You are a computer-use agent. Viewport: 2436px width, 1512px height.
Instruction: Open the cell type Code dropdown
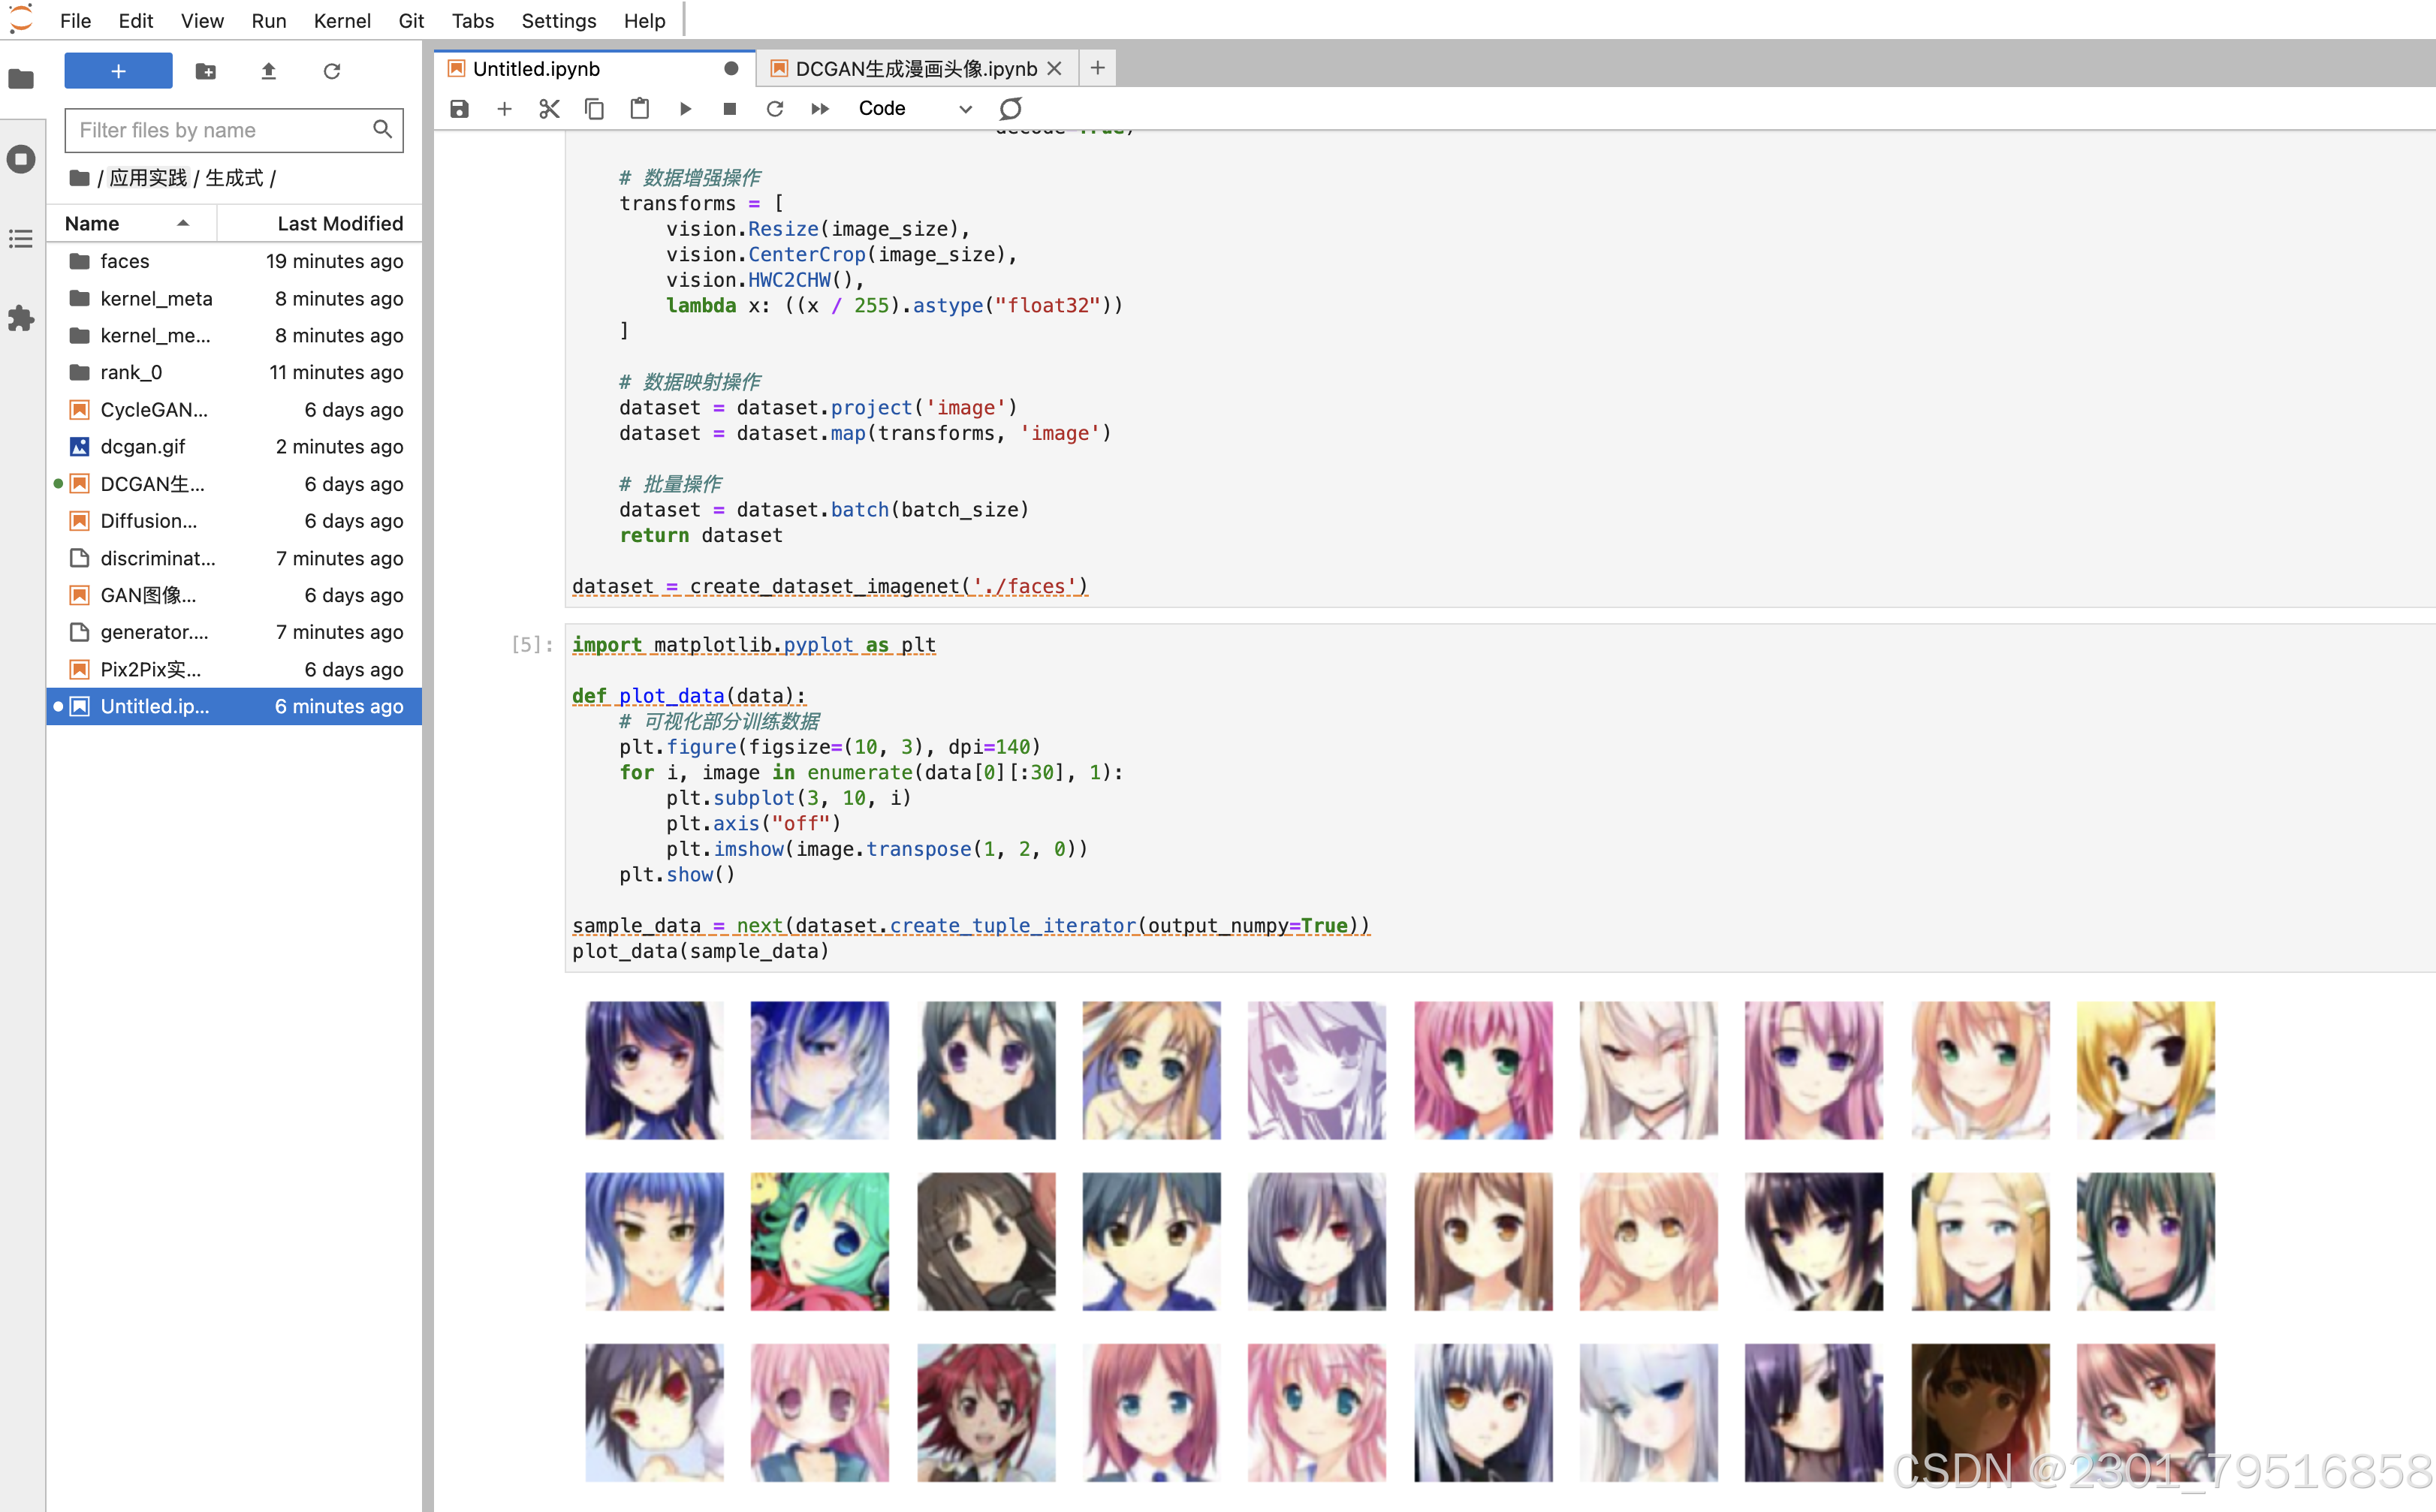coord(914,108)
